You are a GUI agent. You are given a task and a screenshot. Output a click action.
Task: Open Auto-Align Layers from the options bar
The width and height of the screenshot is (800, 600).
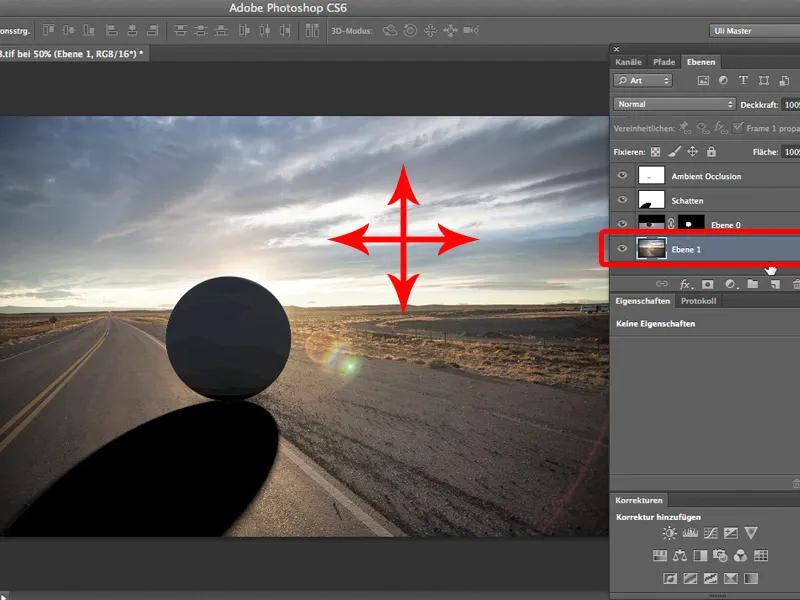pos(312,31)
